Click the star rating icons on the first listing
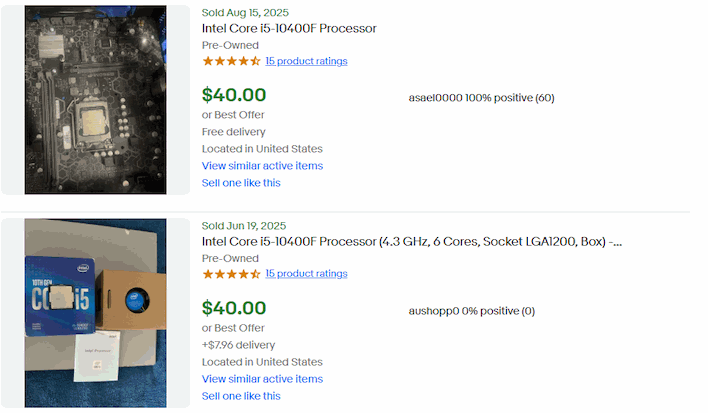The image size is (708, 413). coord(231,61)
